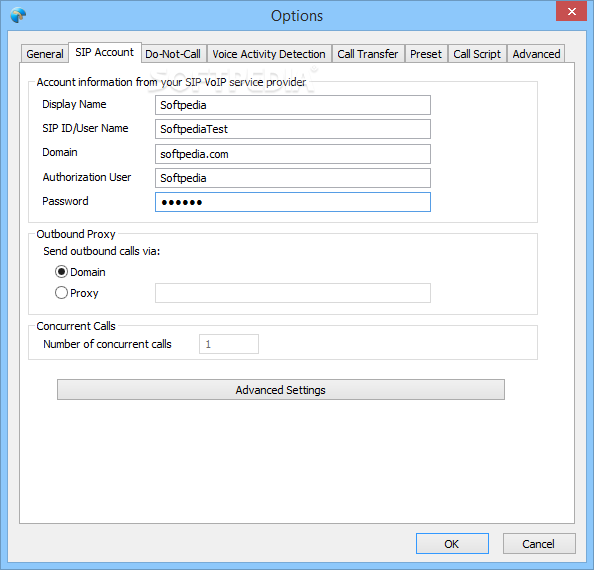Switch to the General tab
This screenshot has width=594, height=570.
tap(45, 54)
